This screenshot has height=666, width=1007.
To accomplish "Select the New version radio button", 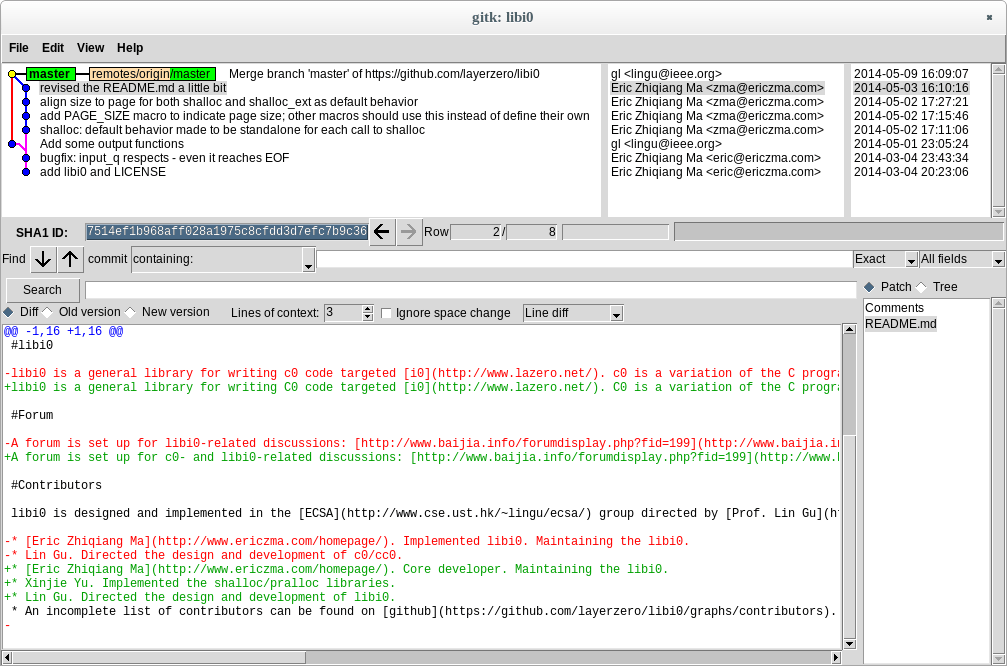I will pos(130,312).
